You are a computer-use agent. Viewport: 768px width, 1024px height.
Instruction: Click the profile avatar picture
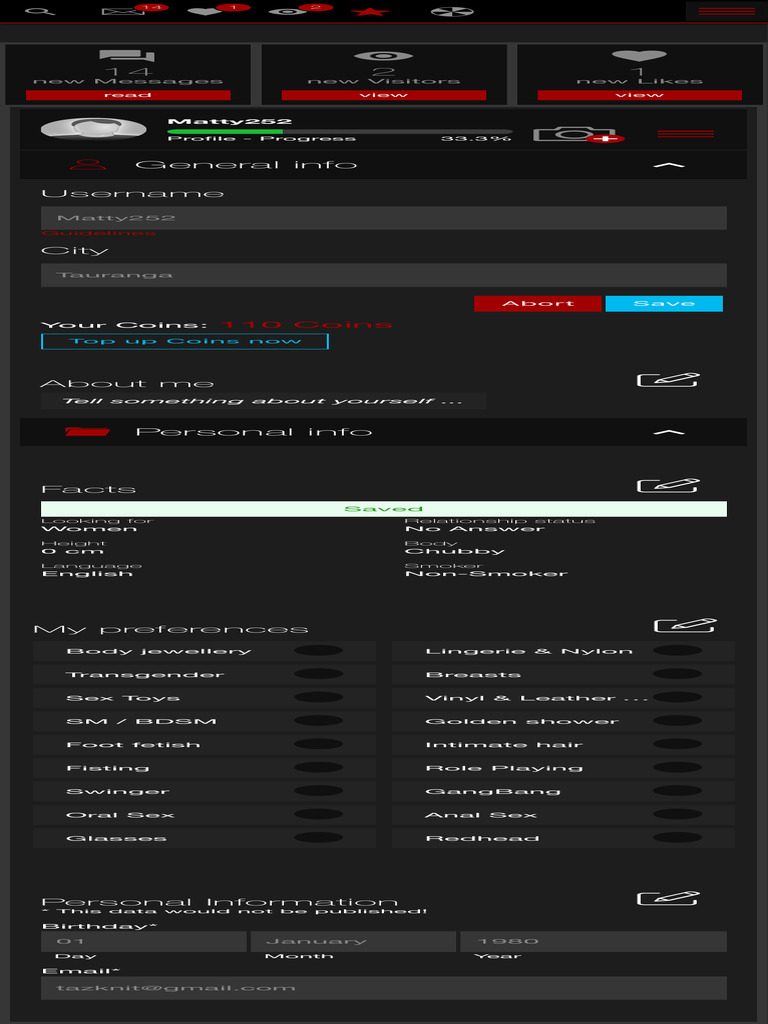pos(93,128)
